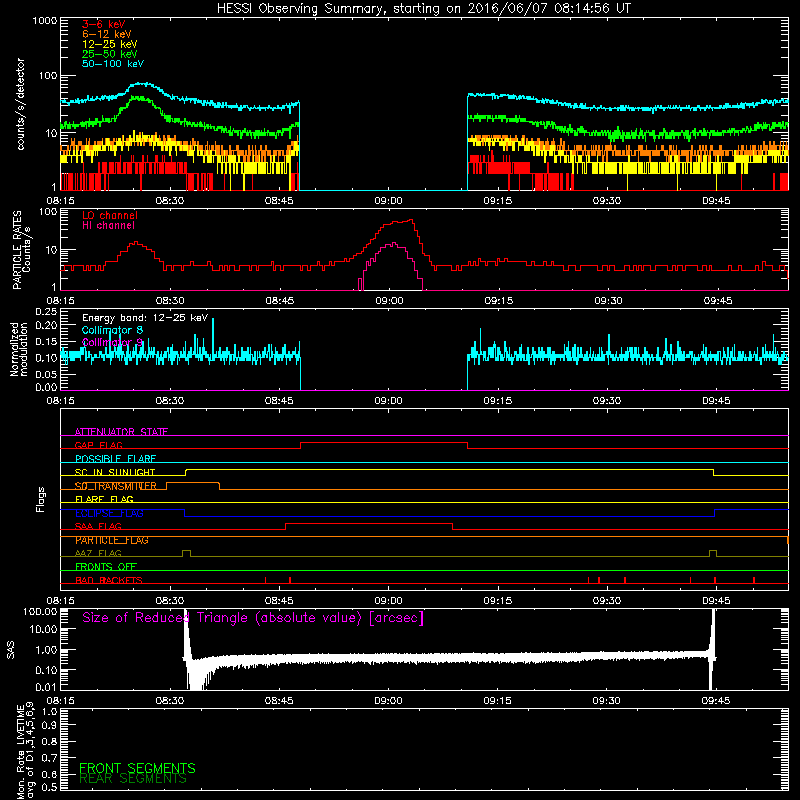
Task: Click the raised SC_TRANSMITTER segment
Action: point(193,483)
